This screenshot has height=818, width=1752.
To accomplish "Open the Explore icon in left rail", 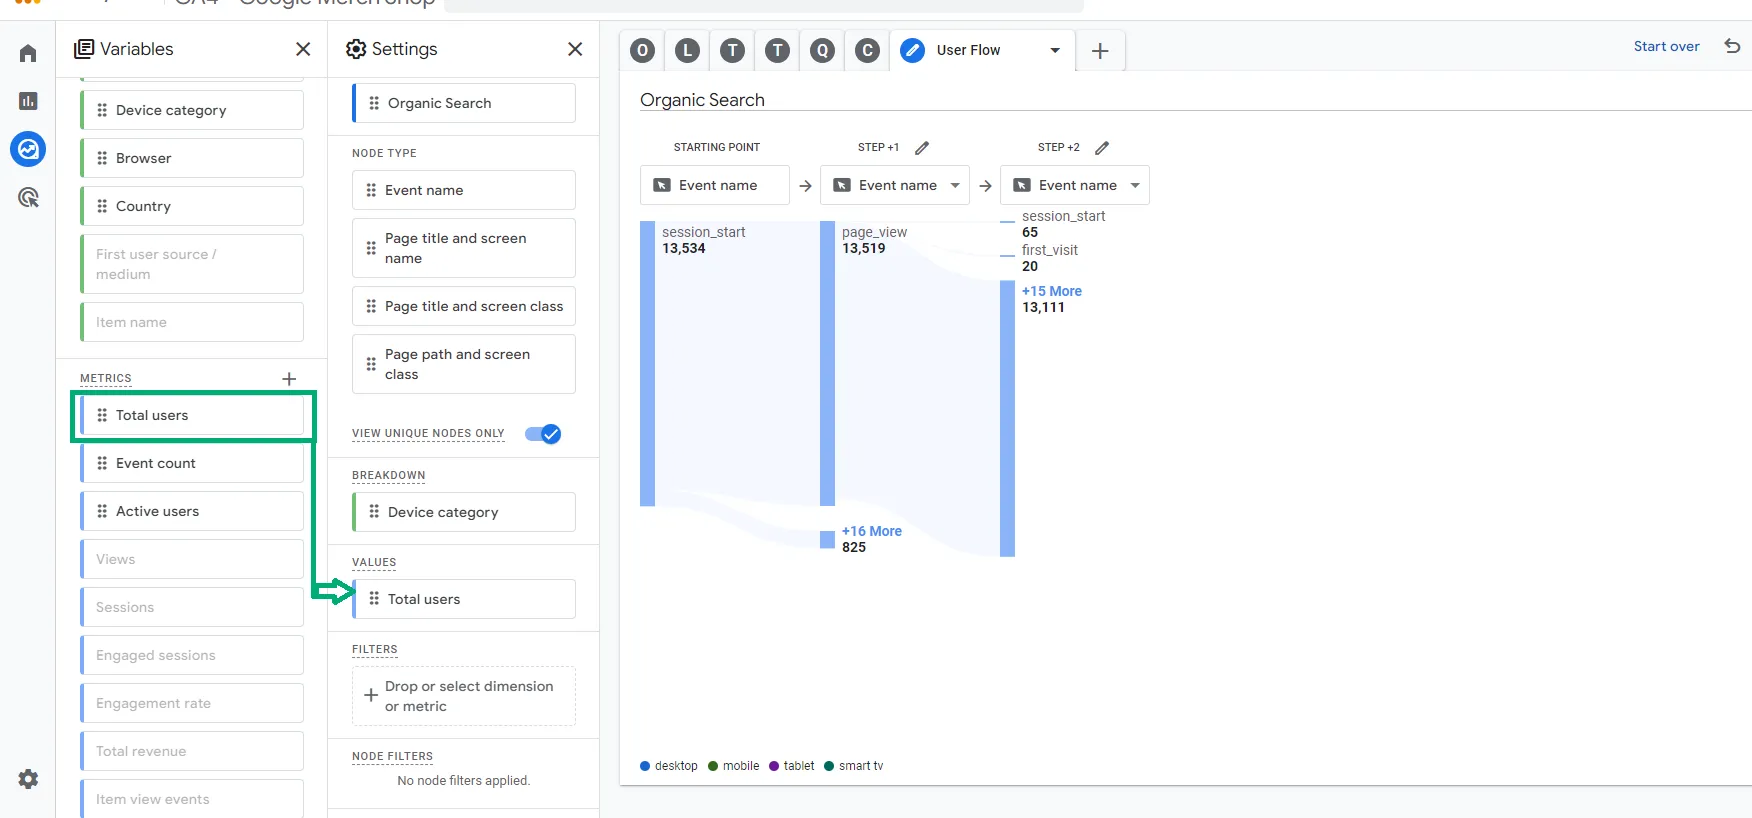I will [28, 149].
